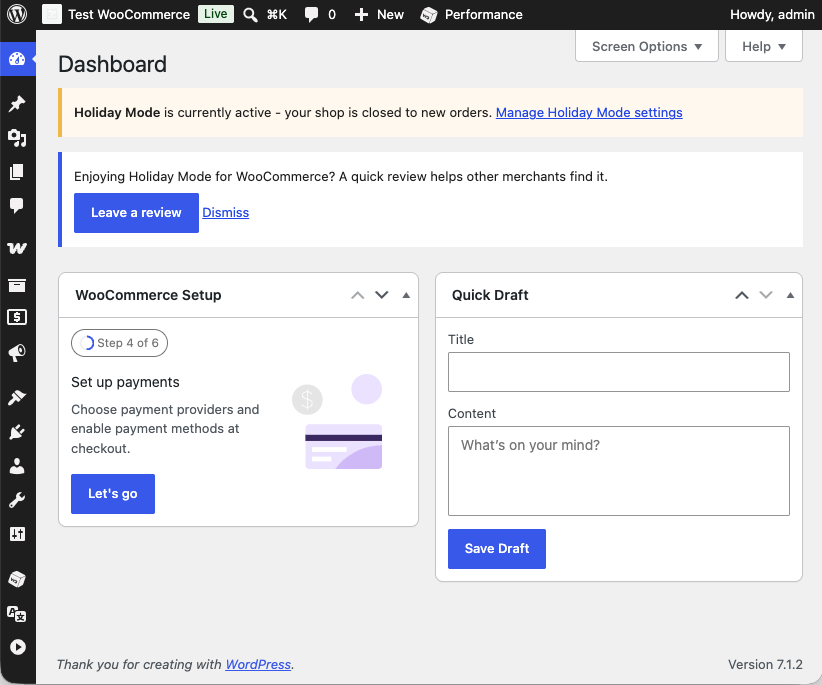Expand Screen Options dropdown

click(646, 46)
